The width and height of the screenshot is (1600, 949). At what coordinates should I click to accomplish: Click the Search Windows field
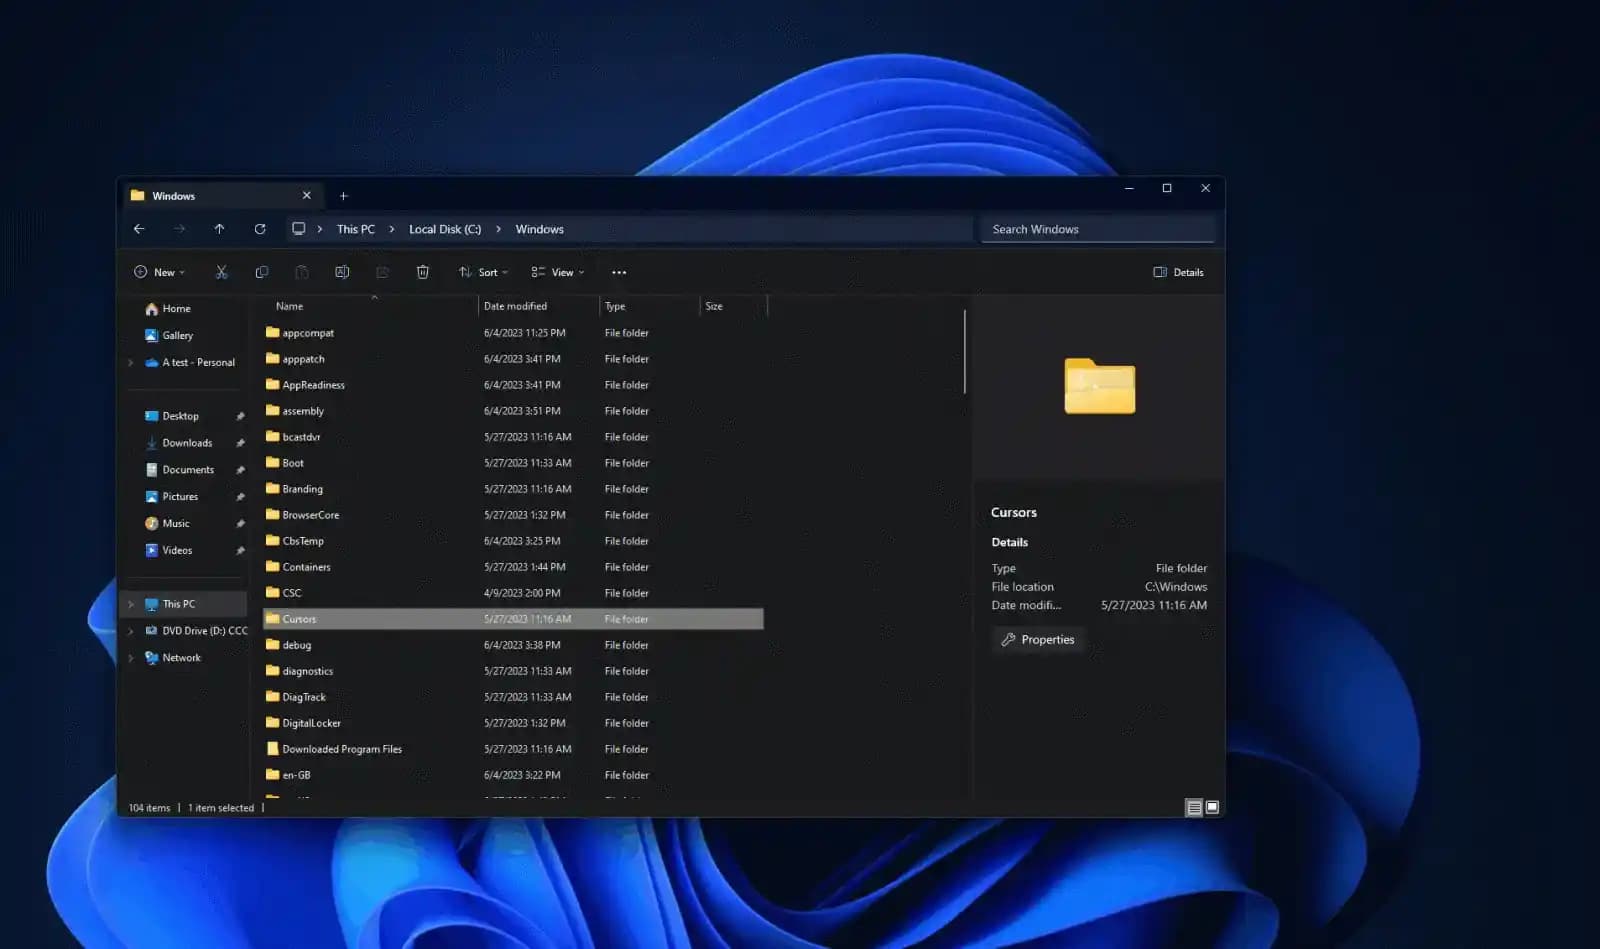[1095, 229]
